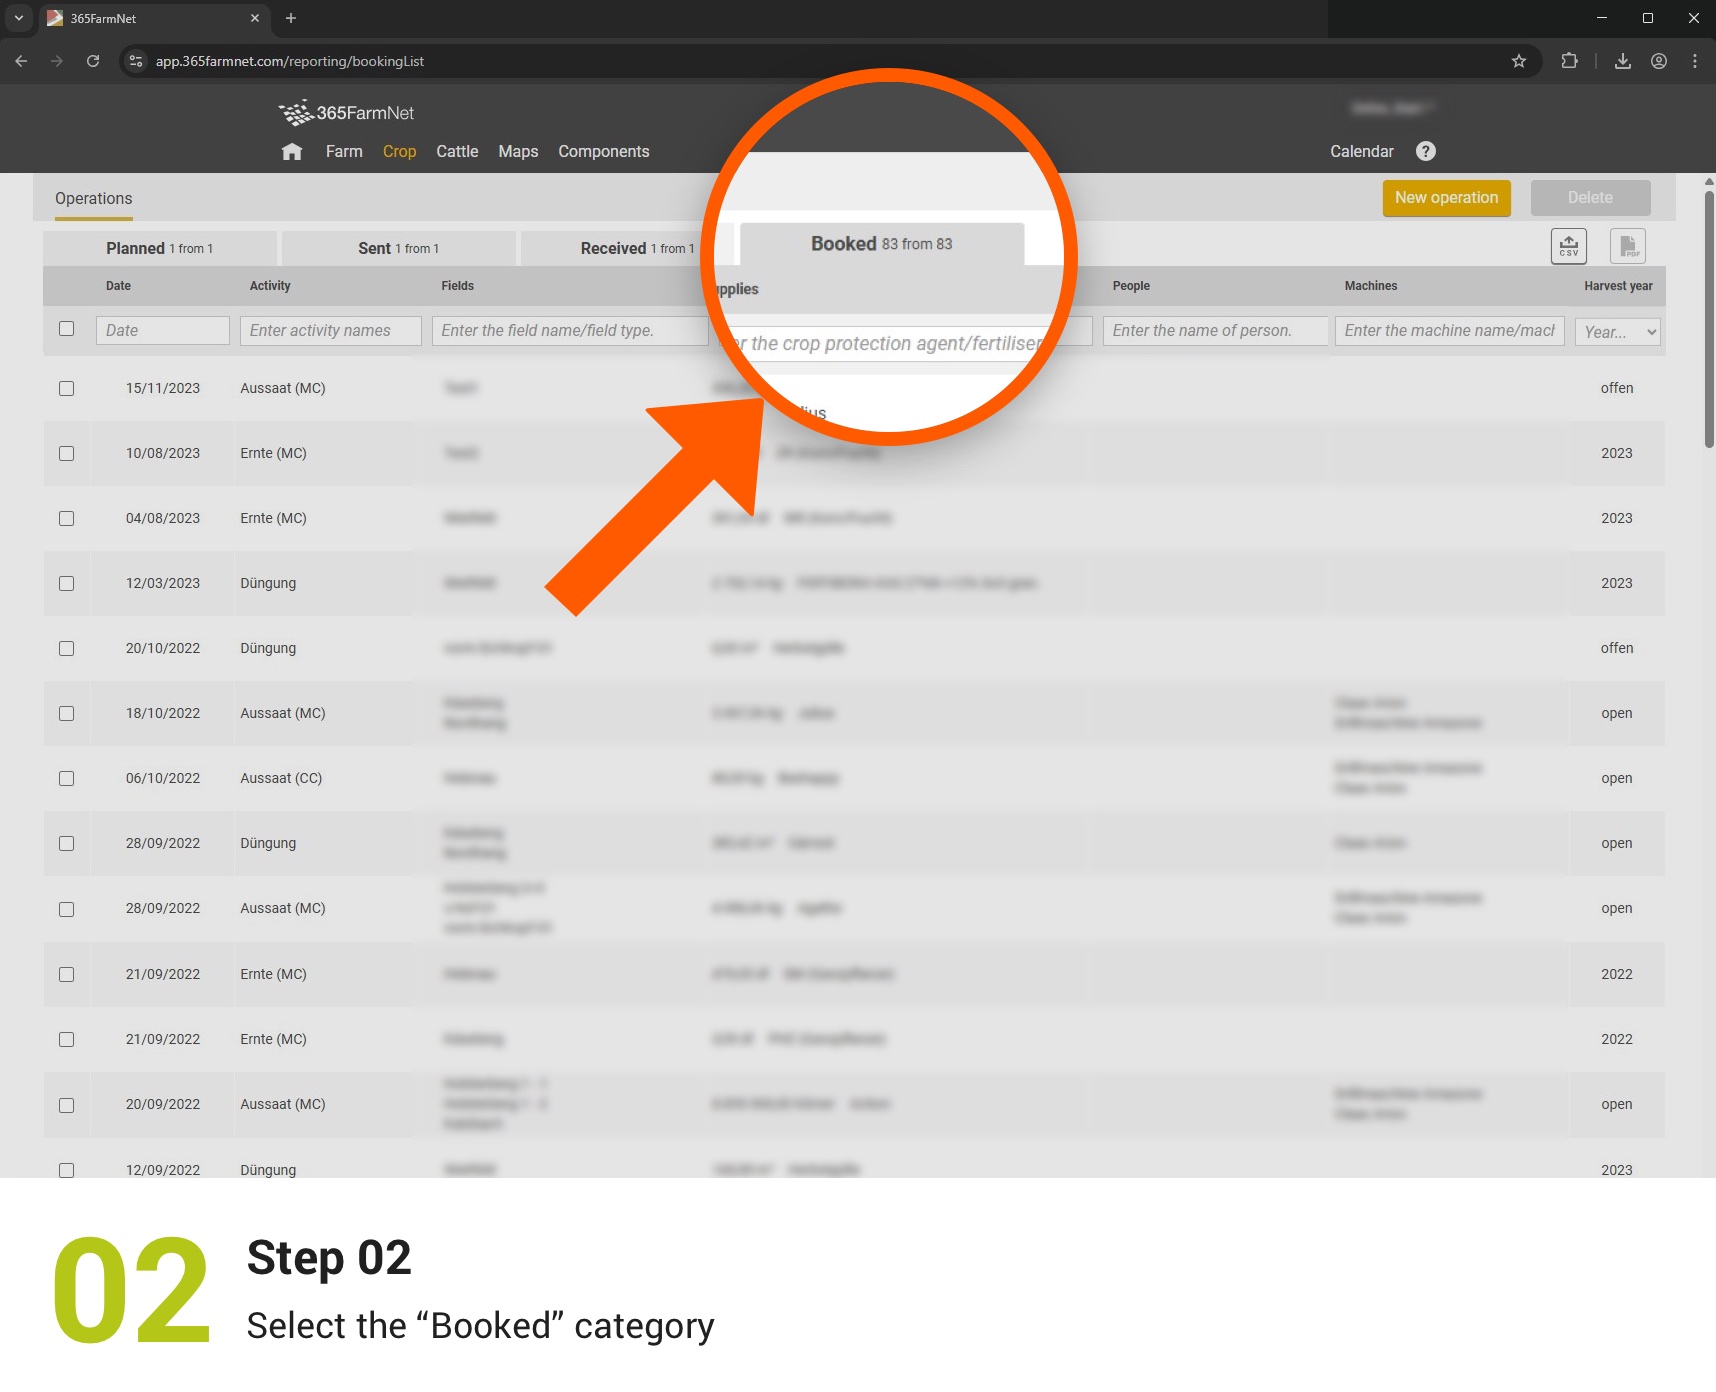Open browser extensions puzzle icon
Viewport: 1716px width, 1392px height.
(1568, 61)
